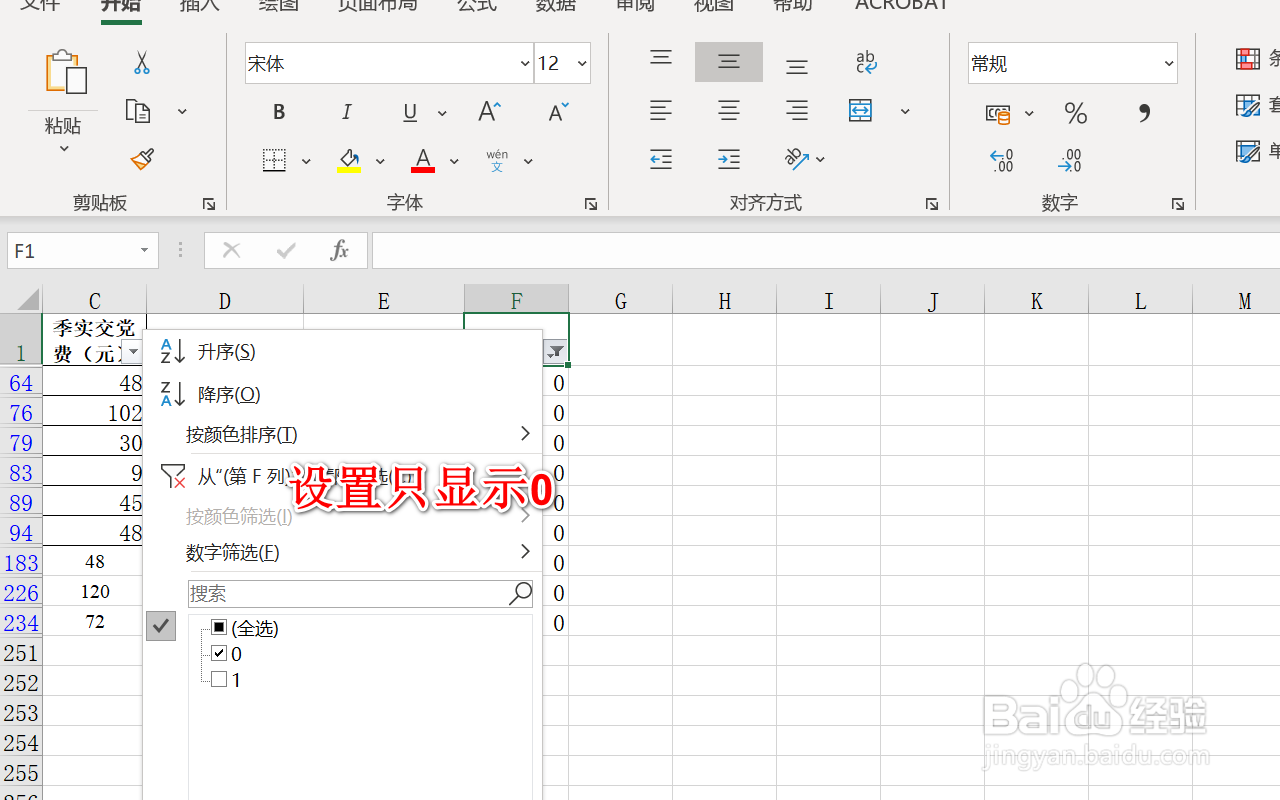Screen dimensions: 1280x800
Task: Open the font name dropdown showing 宋体
Action: pos(525,62)
